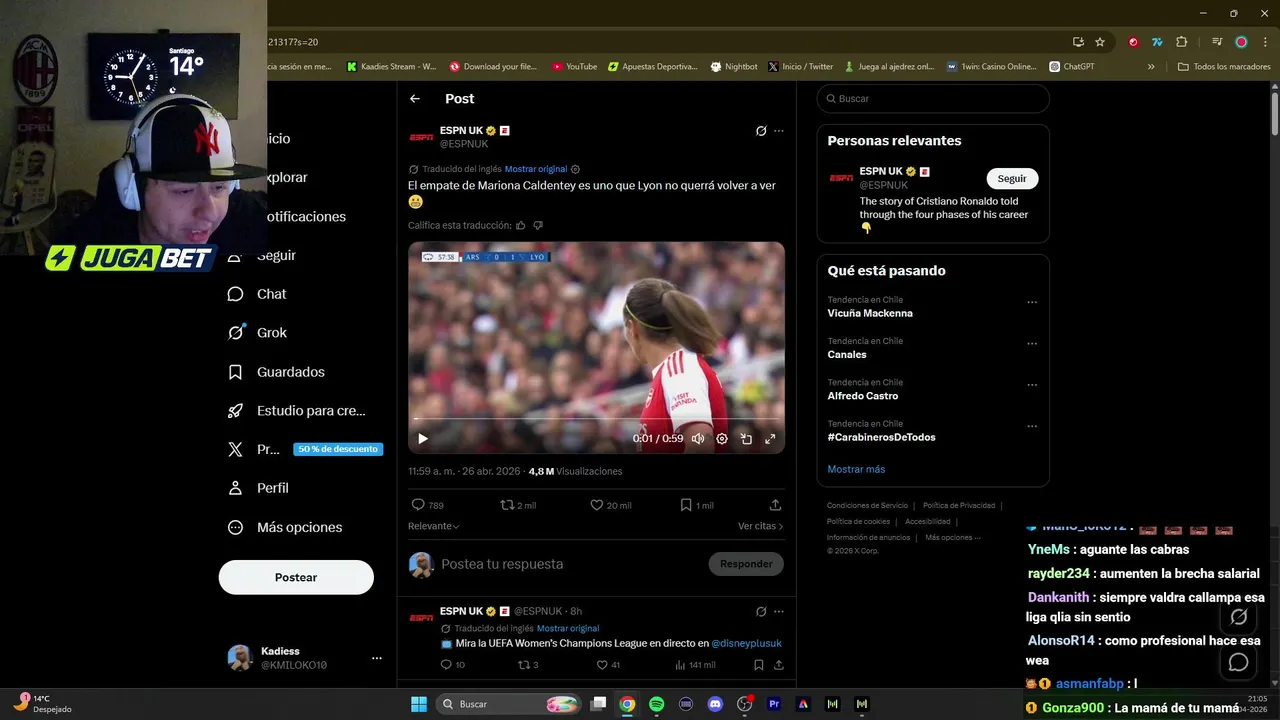Image resolution: width=1280 pixels, height=720 pixels.
Task: Bookmark this page with the star icon
Action: [1100, 42]
